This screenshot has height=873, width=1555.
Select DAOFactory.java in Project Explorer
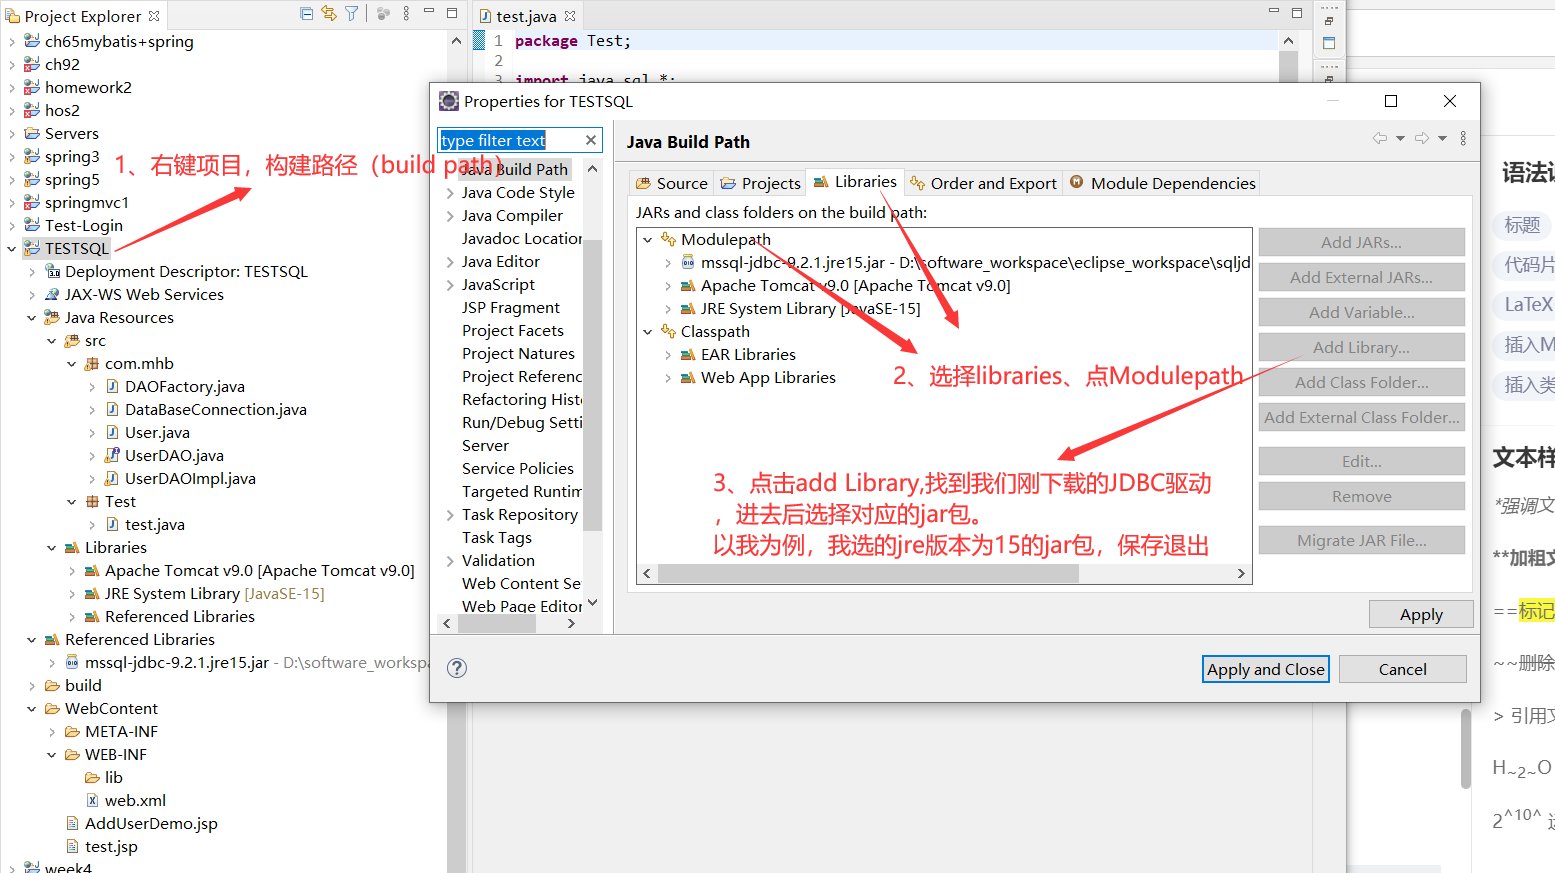tap(184, 387)
